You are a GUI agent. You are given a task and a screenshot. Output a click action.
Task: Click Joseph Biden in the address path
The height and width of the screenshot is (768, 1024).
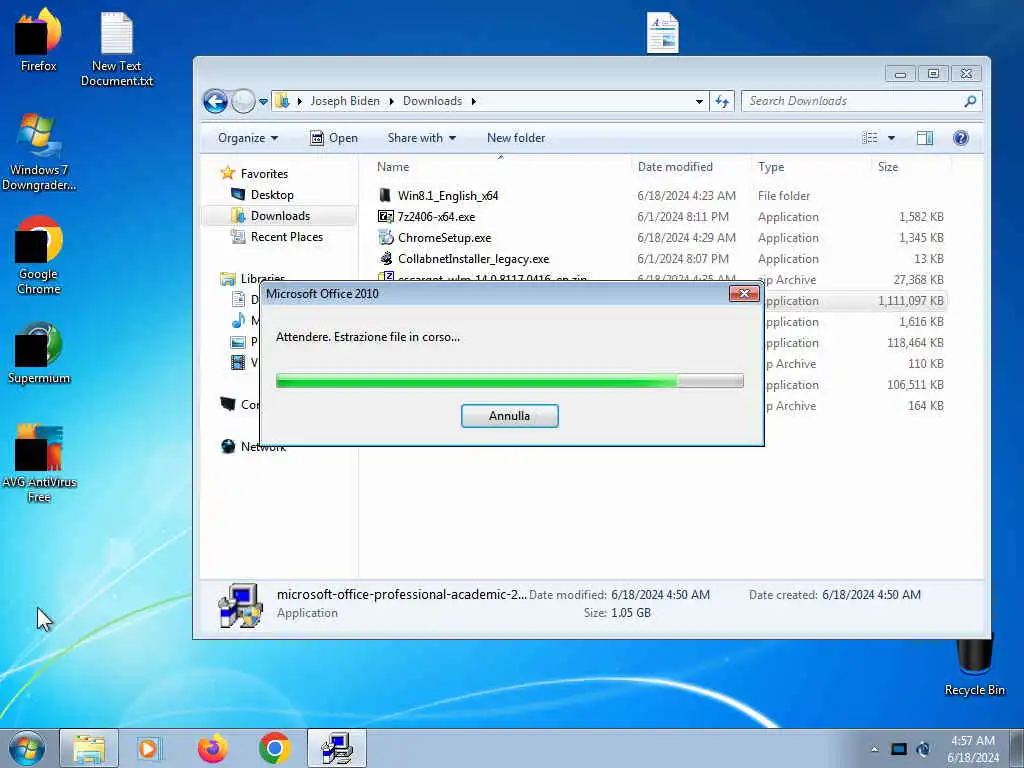(x=345, y=101)
